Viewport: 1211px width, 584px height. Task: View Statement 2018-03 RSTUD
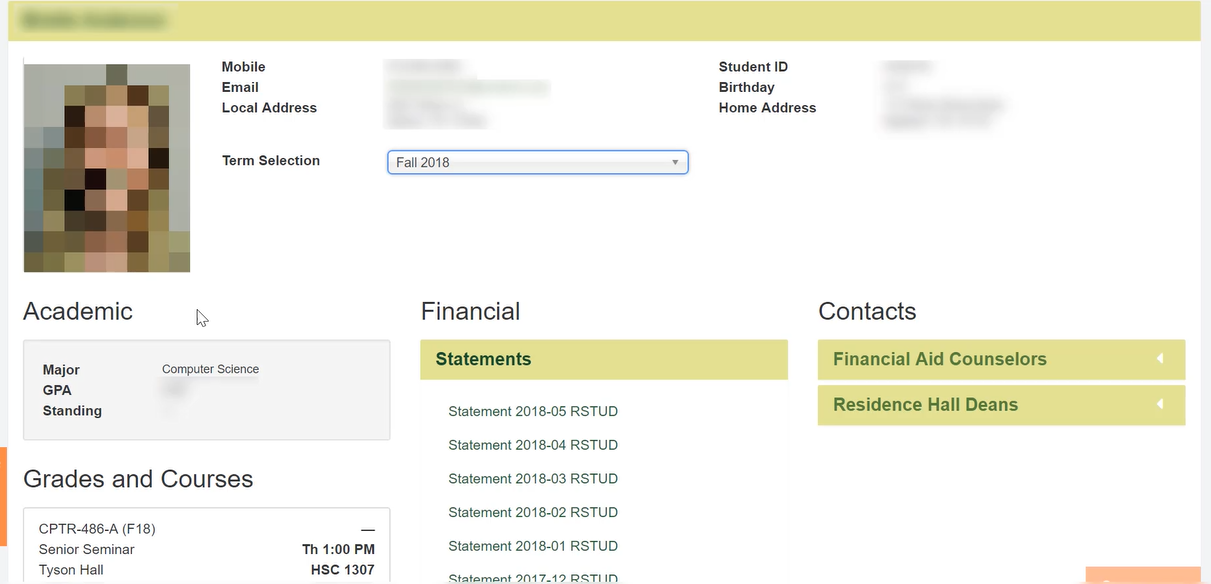pos(533,479)
